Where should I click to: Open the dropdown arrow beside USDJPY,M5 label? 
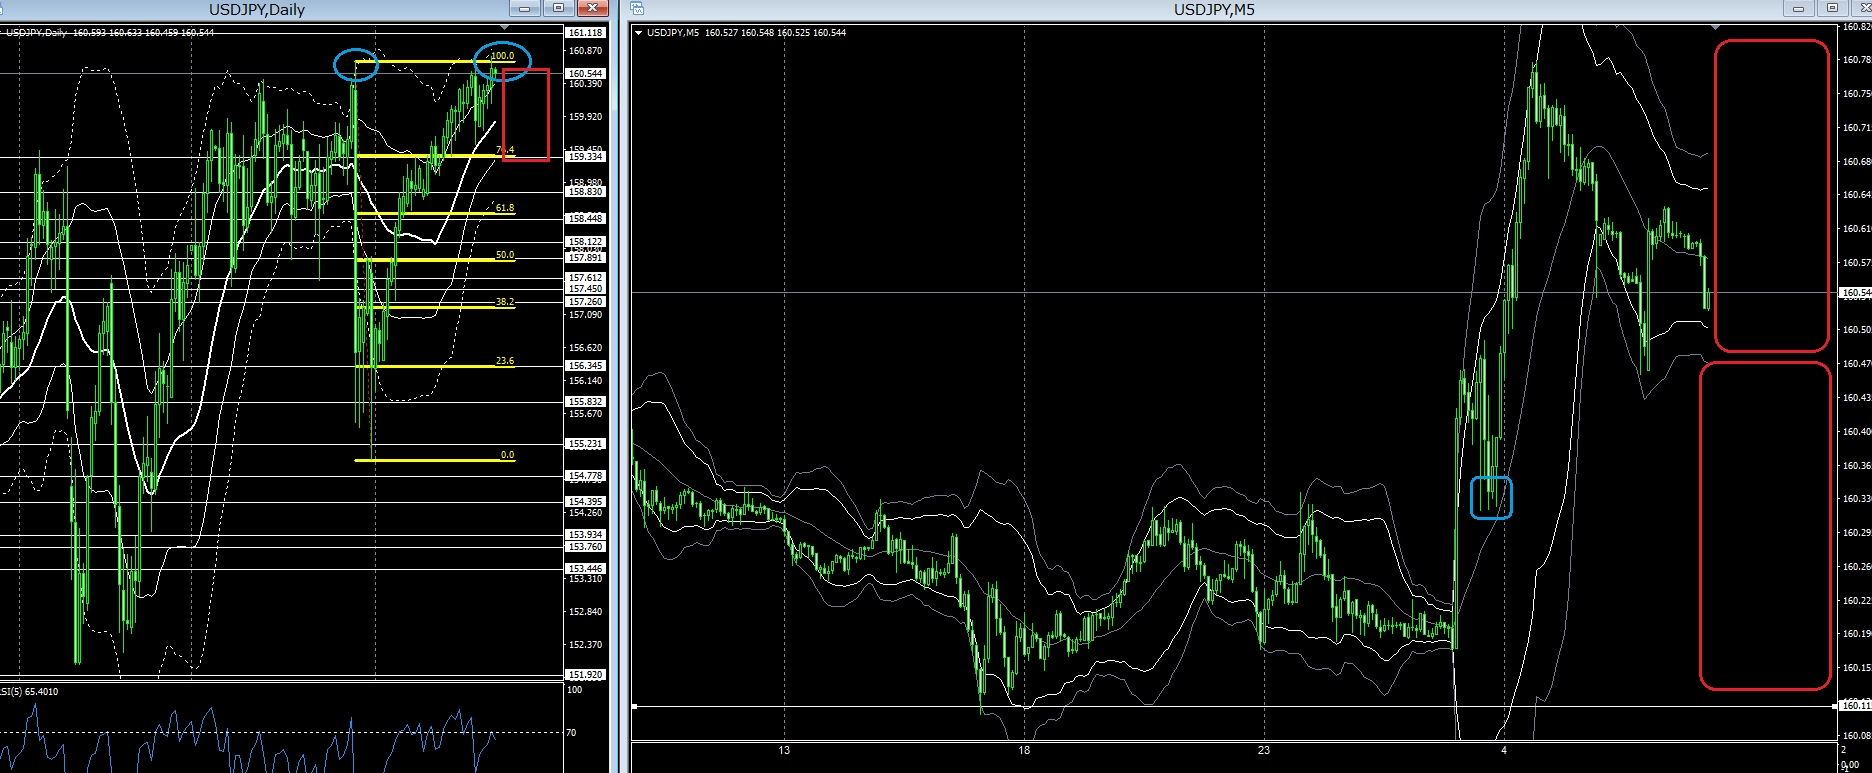pos(639,33)
